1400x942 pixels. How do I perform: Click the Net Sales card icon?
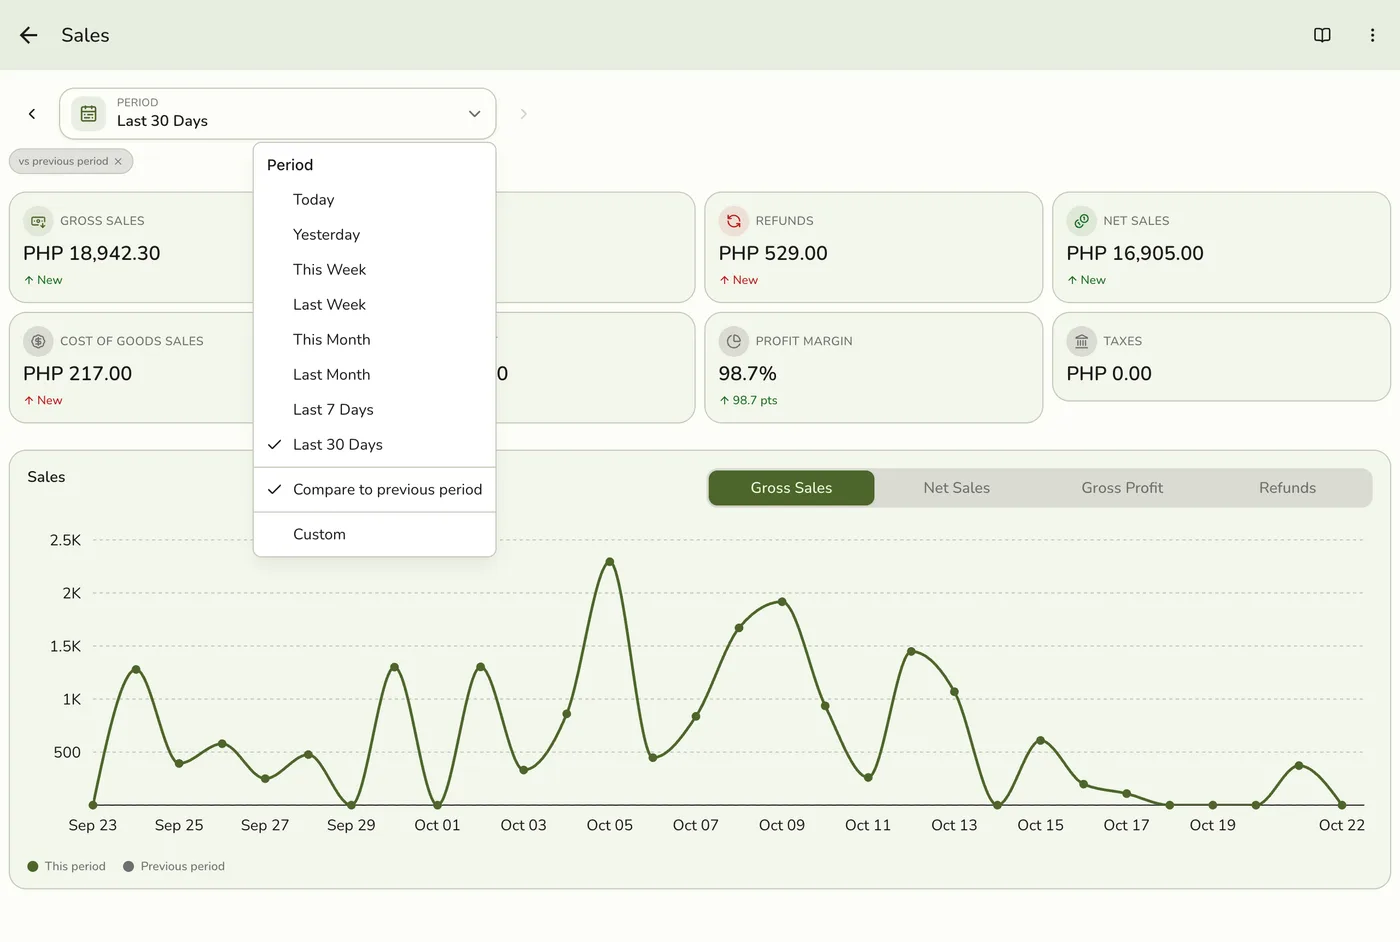coord(1081,221)
